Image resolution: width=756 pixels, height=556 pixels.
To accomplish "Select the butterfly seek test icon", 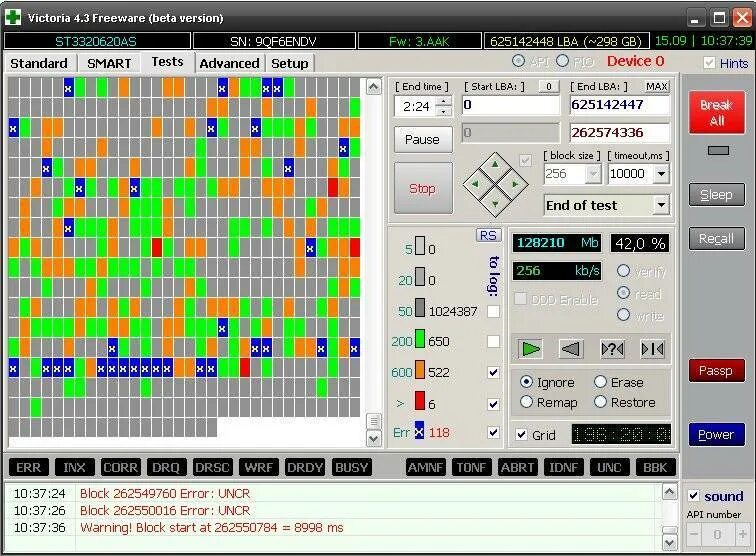I will click(x=652, y=349).
